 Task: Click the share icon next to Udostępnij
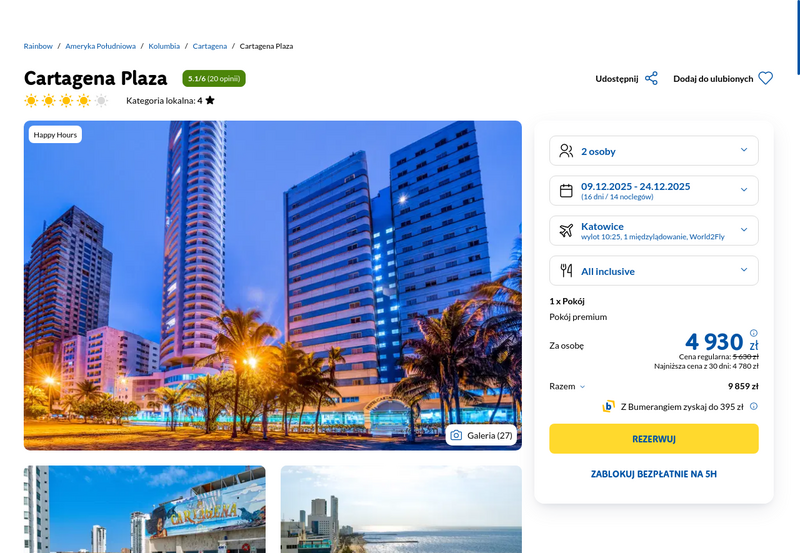pos(652,79)
